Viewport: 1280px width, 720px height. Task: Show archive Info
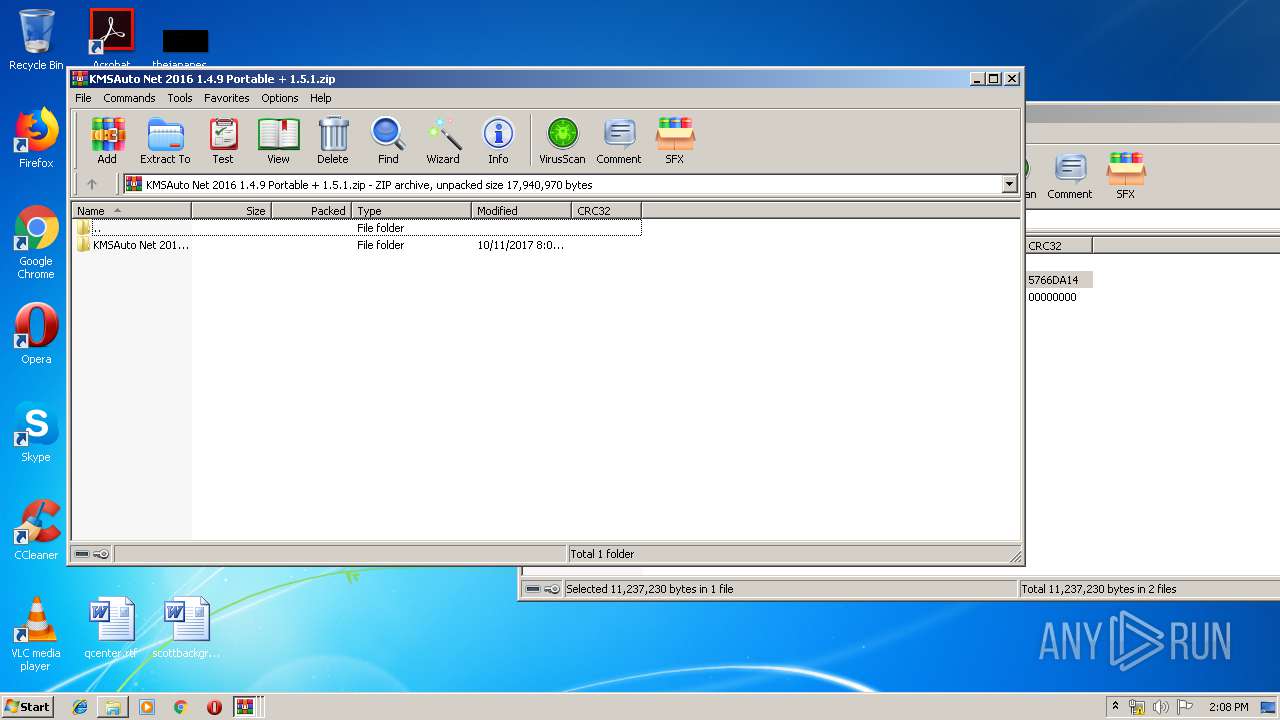(498, 140)
